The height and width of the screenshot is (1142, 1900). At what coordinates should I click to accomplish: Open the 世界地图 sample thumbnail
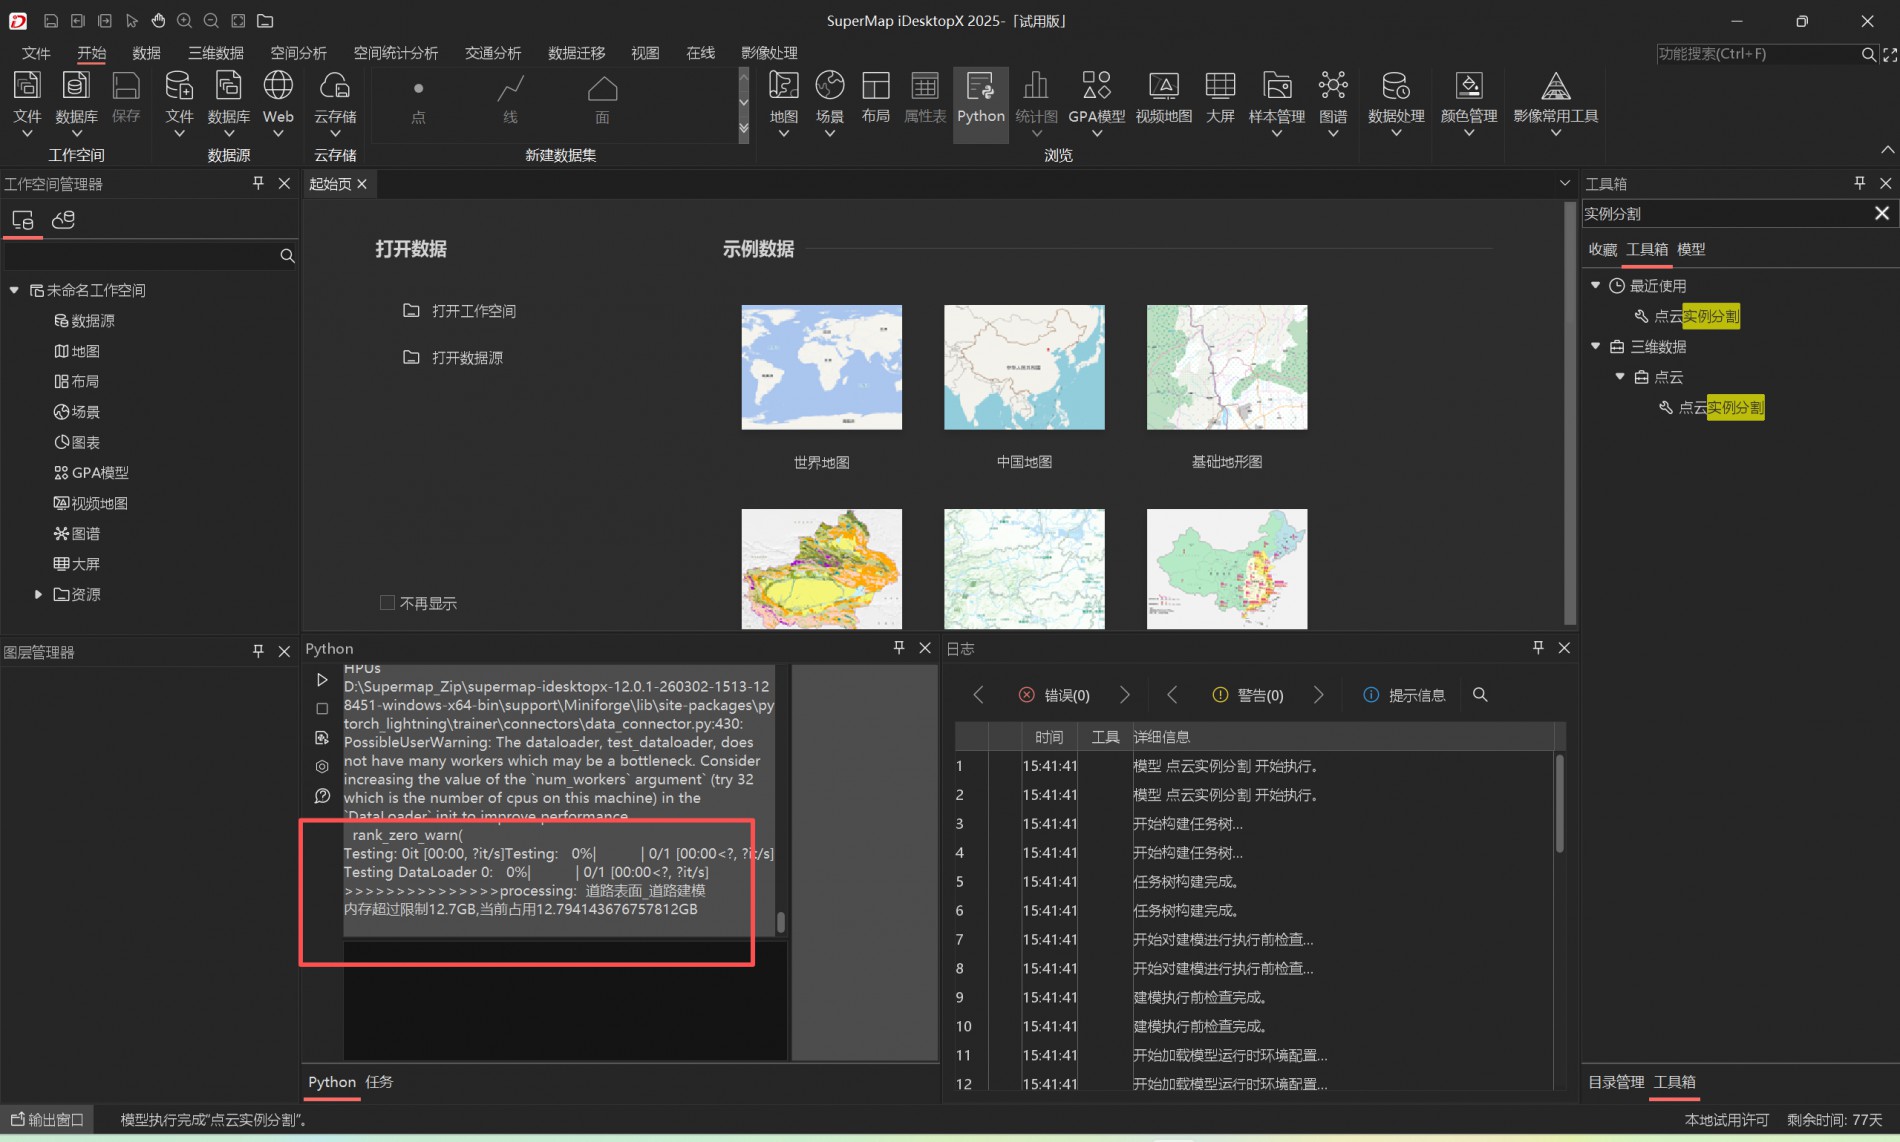(x=821, y=368)
